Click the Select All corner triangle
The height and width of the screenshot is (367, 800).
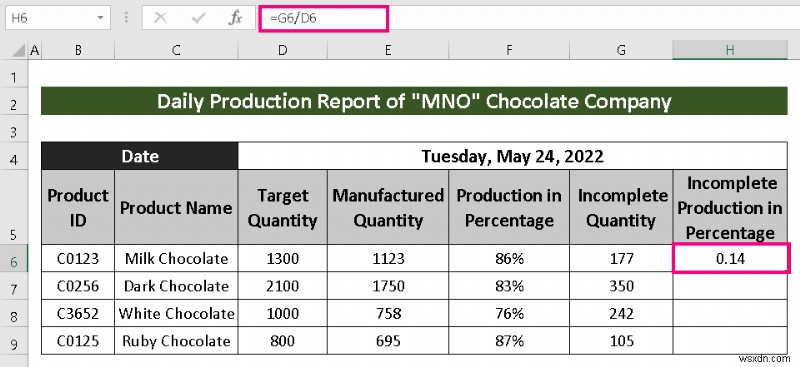pos(17,50)
